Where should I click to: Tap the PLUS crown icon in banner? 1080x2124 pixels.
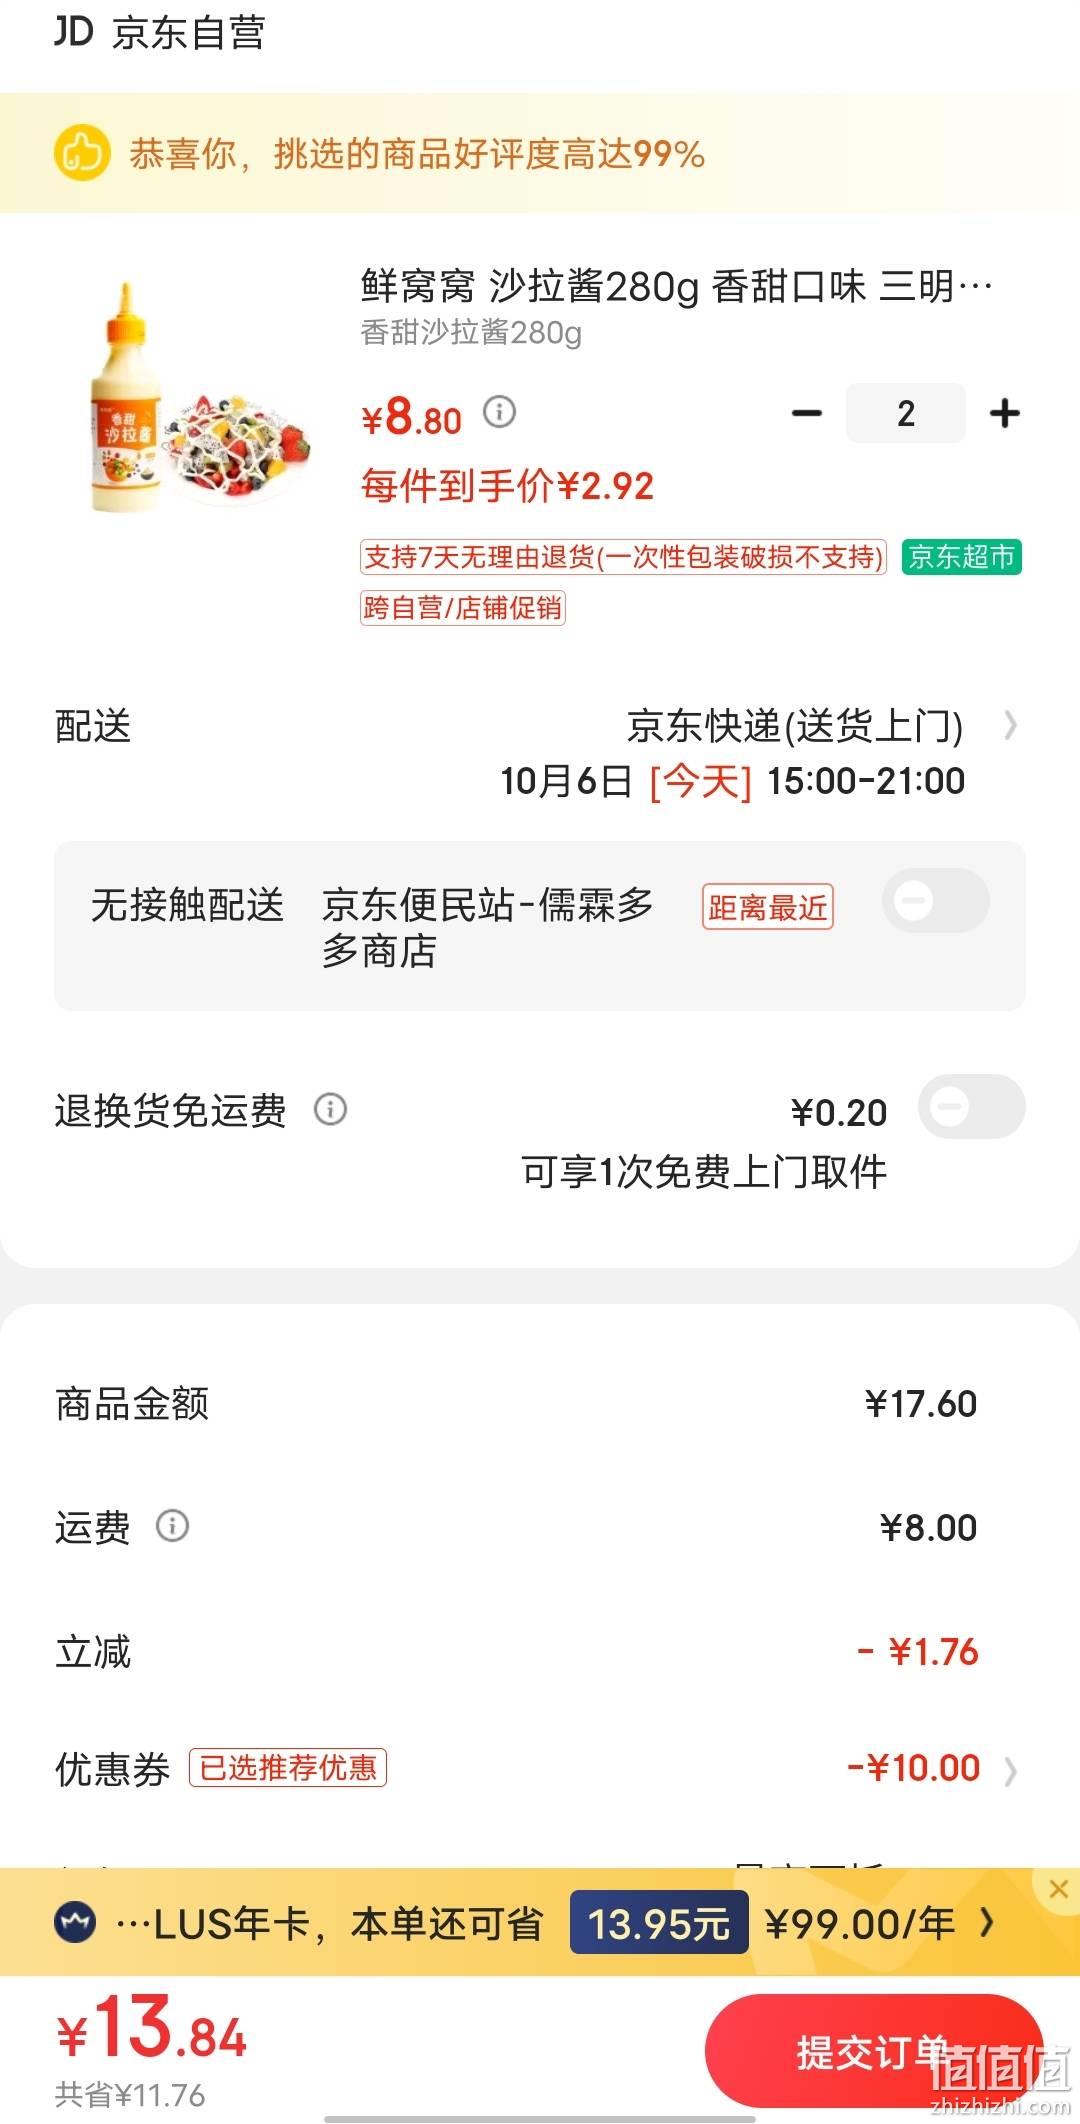[x=75, y=1921]
